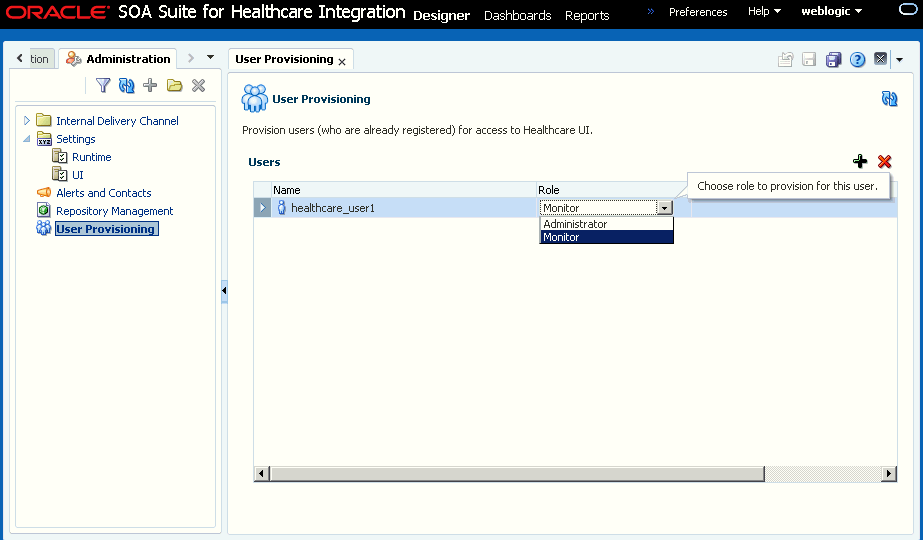The width and height of the screenshot is (923, 540).
Task: Click the open folder icon in Administration toolbar
Action: pyautogui.click(x=174, y=85)
